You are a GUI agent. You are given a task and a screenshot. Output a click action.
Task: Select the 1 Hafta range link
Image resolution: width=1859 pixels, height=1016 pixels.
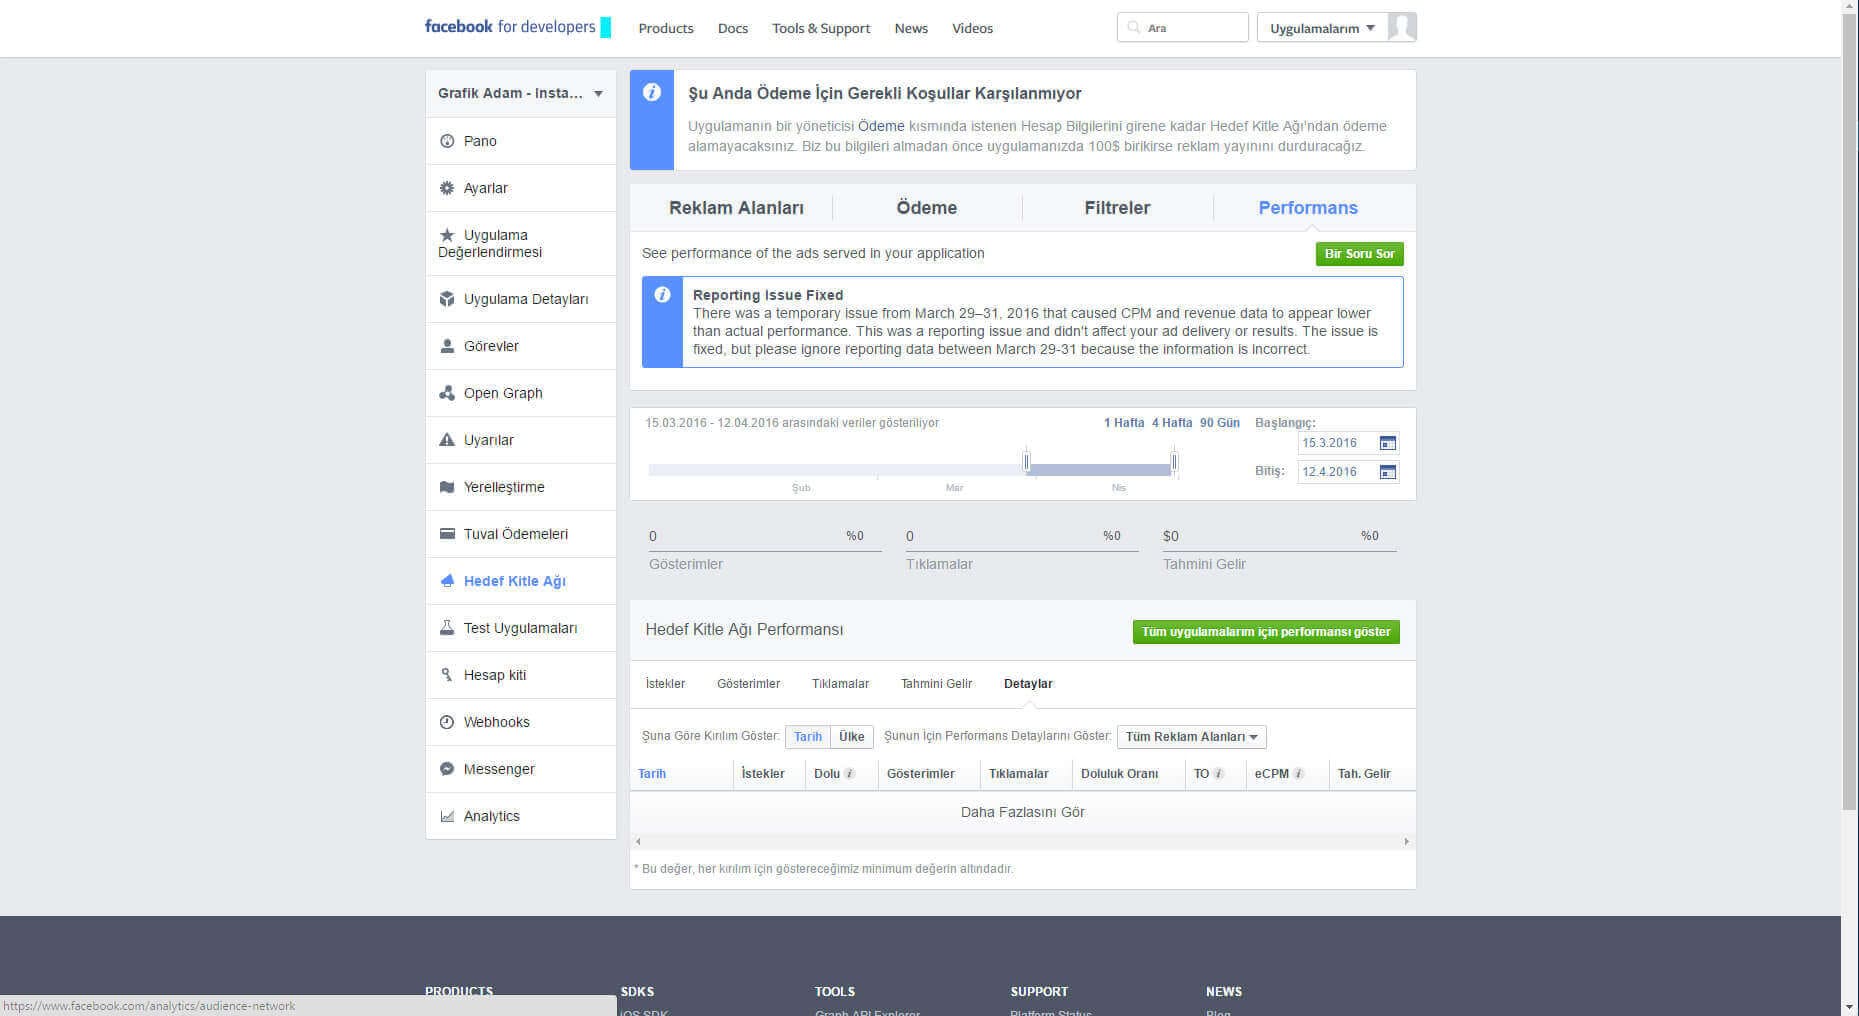pos(1124,423)
